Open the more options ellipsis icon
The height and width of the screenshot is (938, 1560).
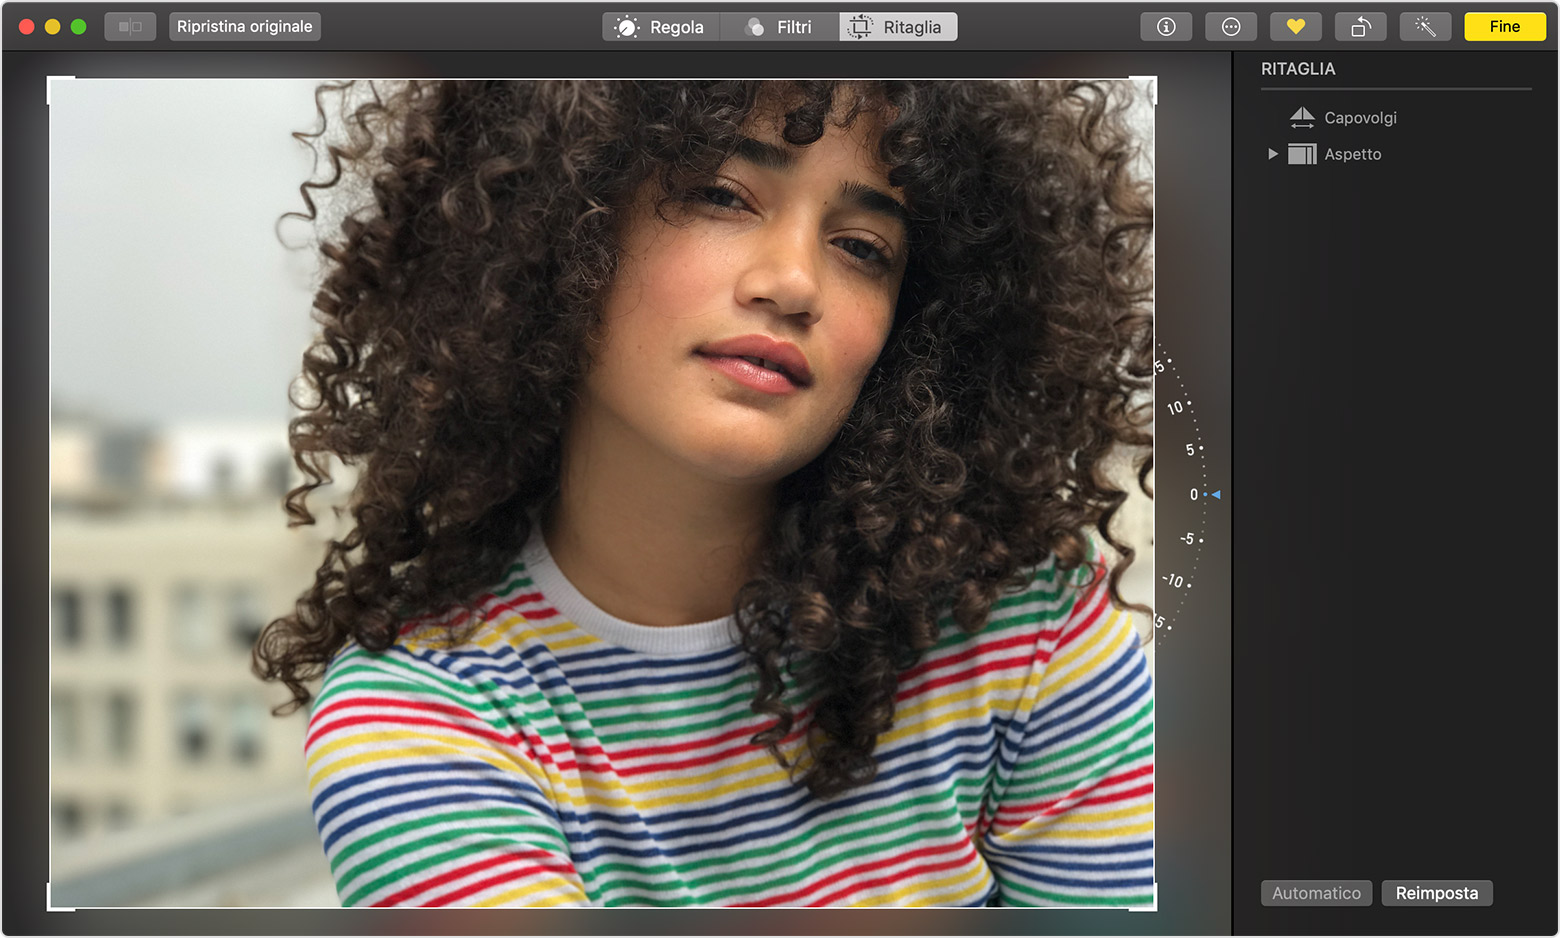pos(1231,27)
